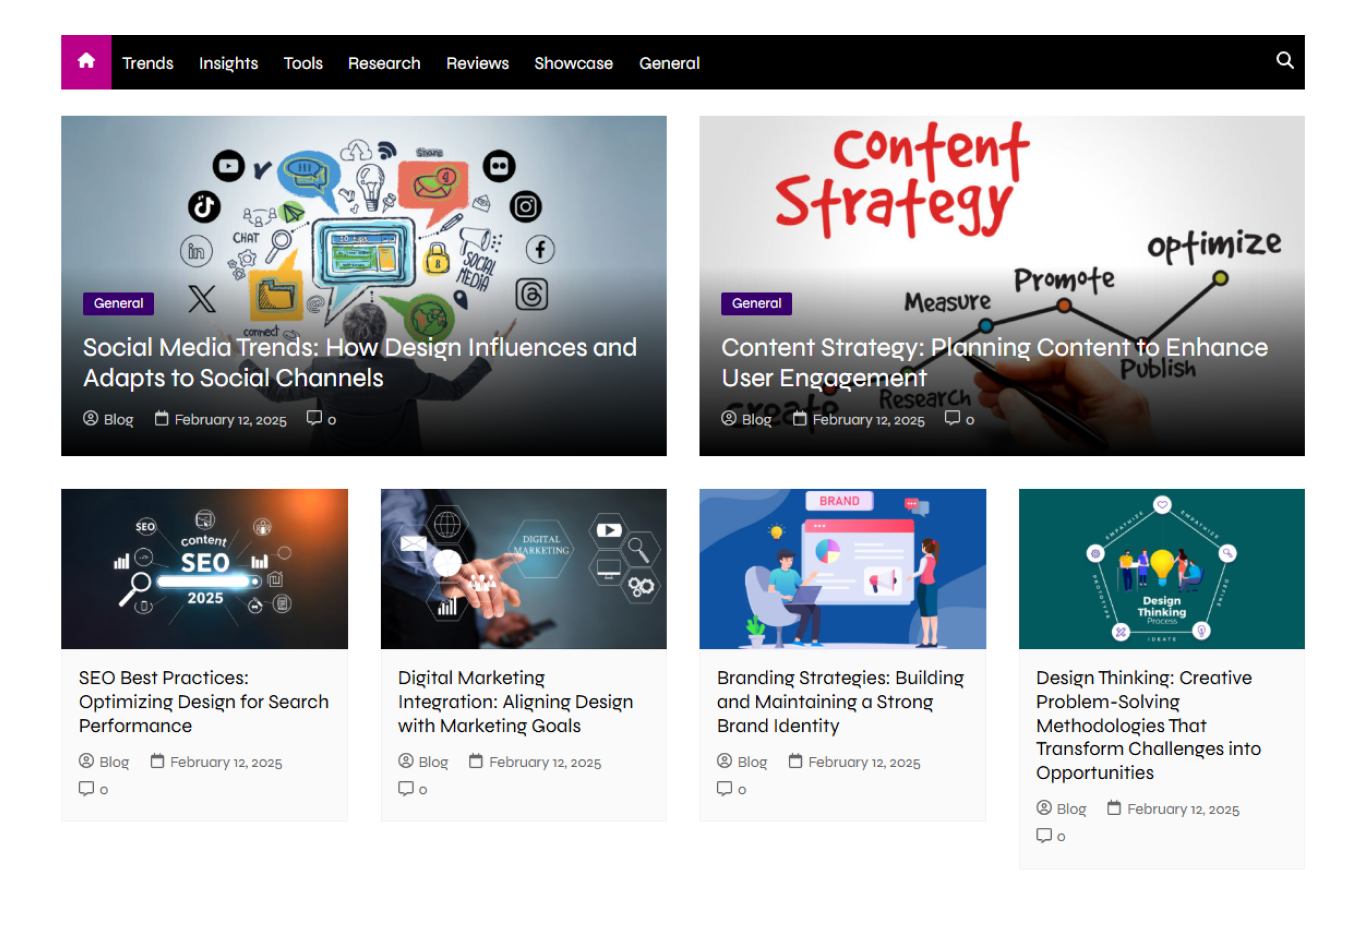Click General tag on Content Strategy post
This screenshot has width=1366, height=935.
pyautogui.click(x=756, y=303)
